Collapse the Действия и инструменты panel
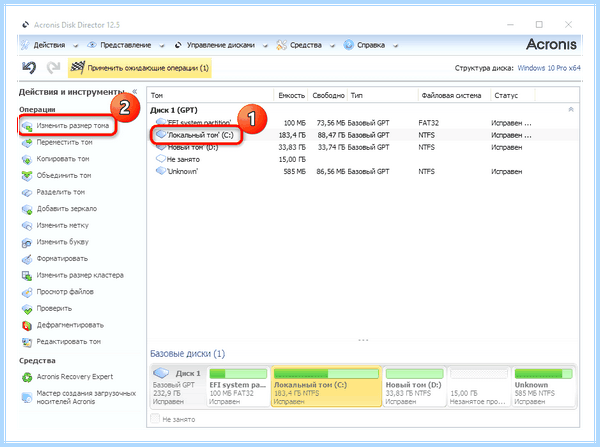This screenshot has width=600, height=447. point(135,91)
